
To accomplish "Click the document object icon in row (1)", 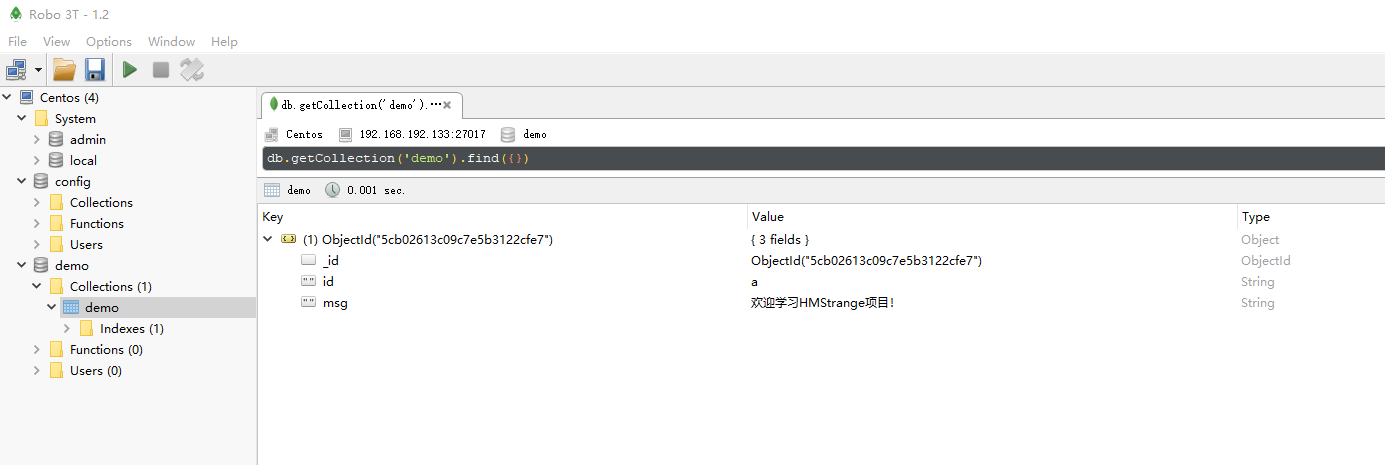I will coord(289,239).
